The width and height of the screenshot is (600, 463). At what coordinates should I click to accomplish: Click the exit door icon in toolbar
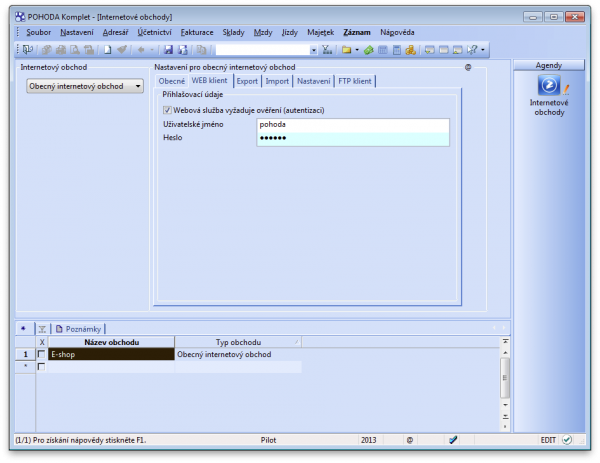point(28,50)
